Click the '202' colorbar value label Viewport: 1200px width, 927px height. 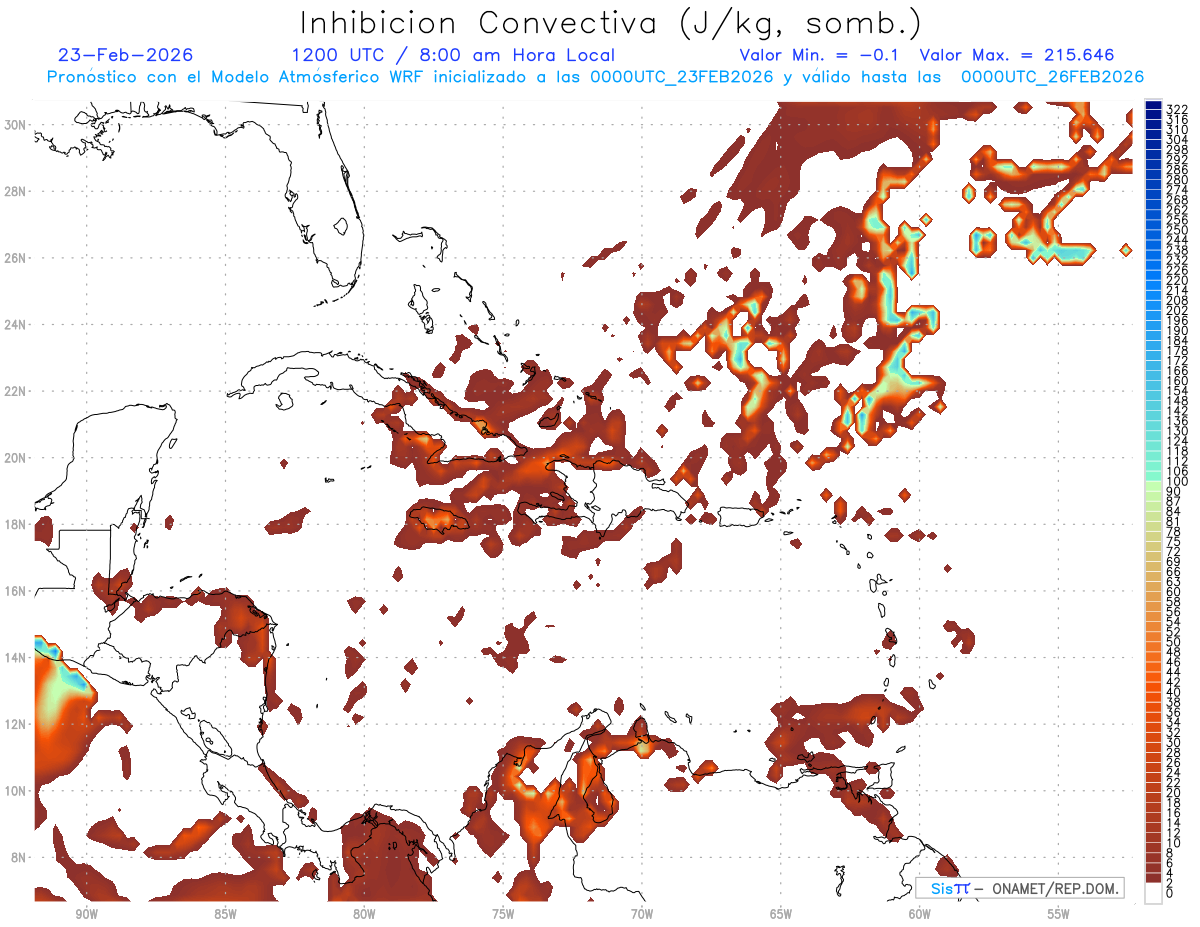(x=1177, y=310)
